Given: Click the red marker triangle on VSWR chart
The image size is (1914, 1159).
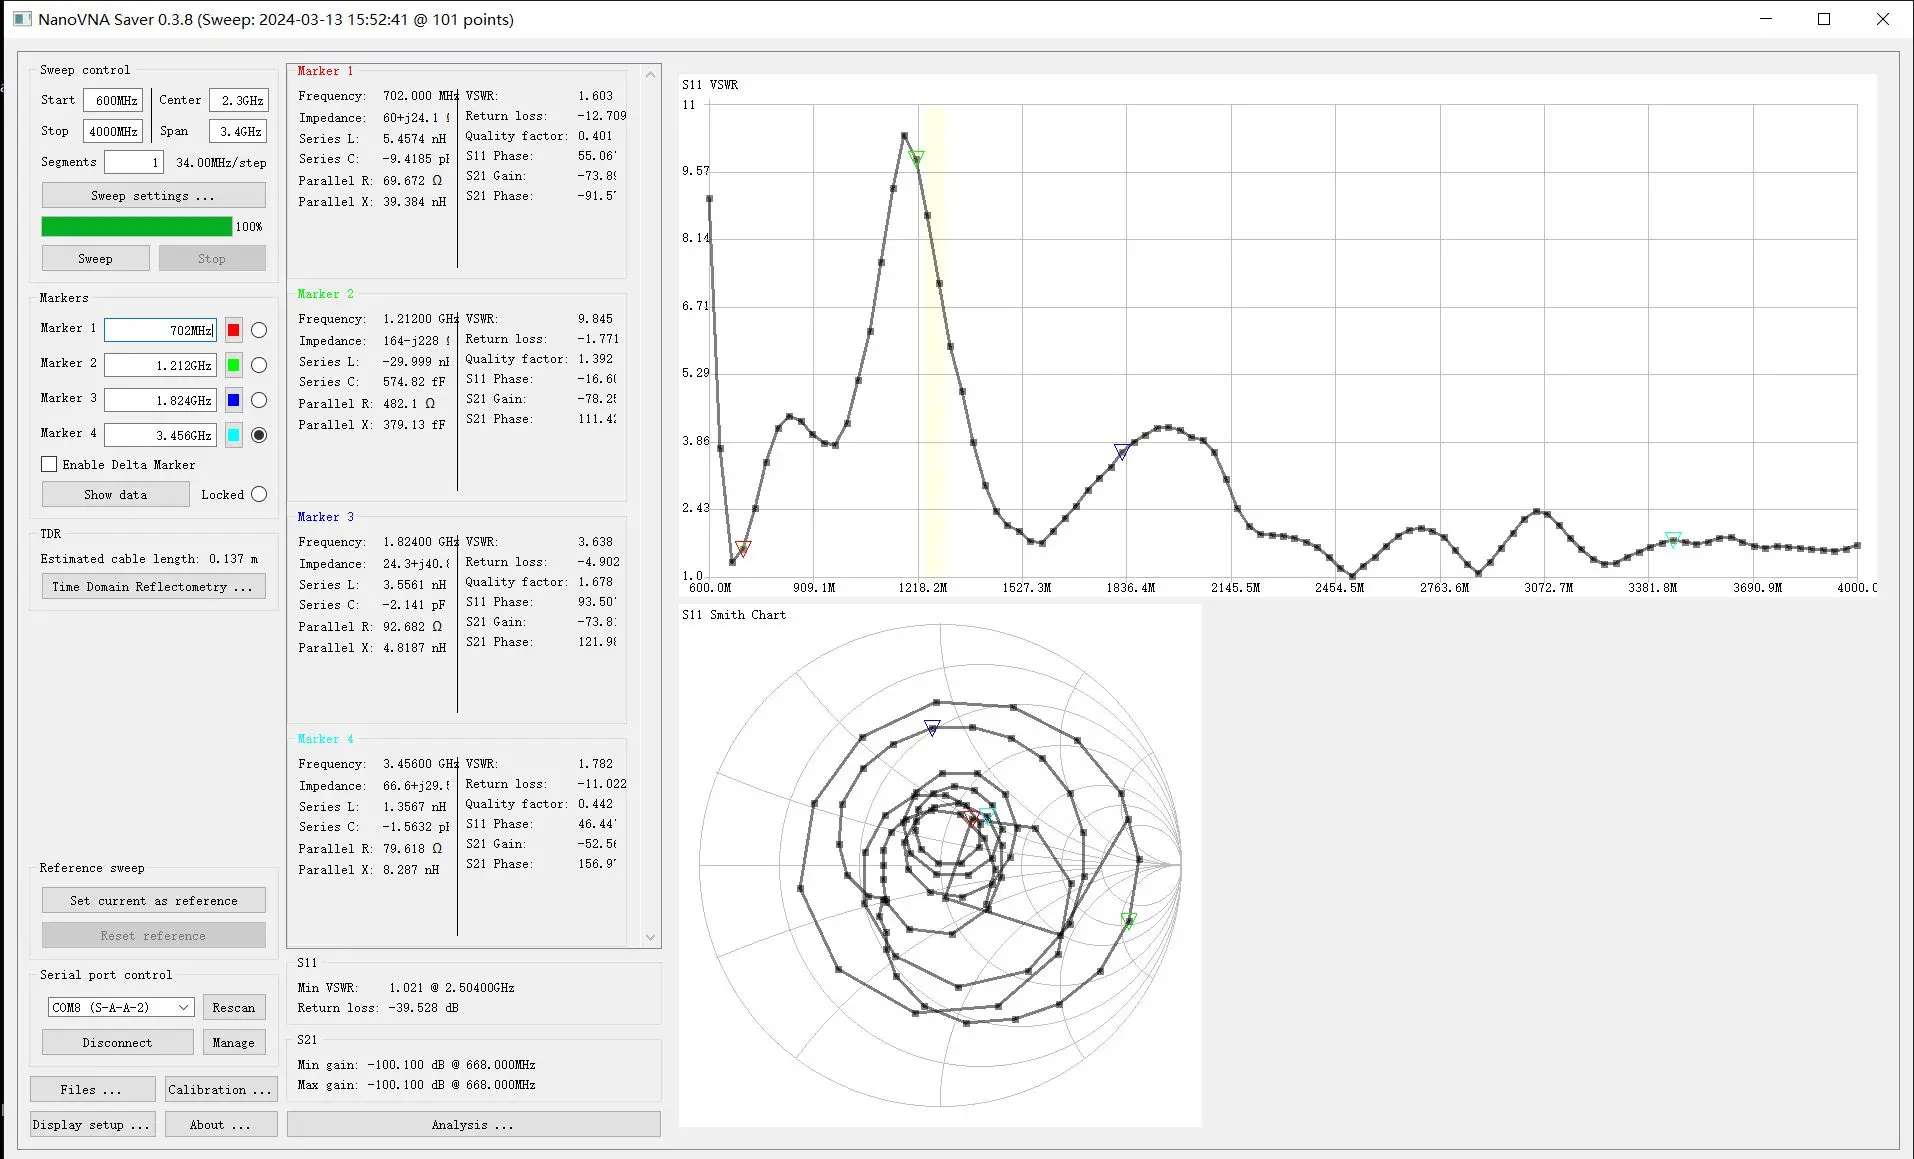Looking at the screenshot, I should coord(743,548).
